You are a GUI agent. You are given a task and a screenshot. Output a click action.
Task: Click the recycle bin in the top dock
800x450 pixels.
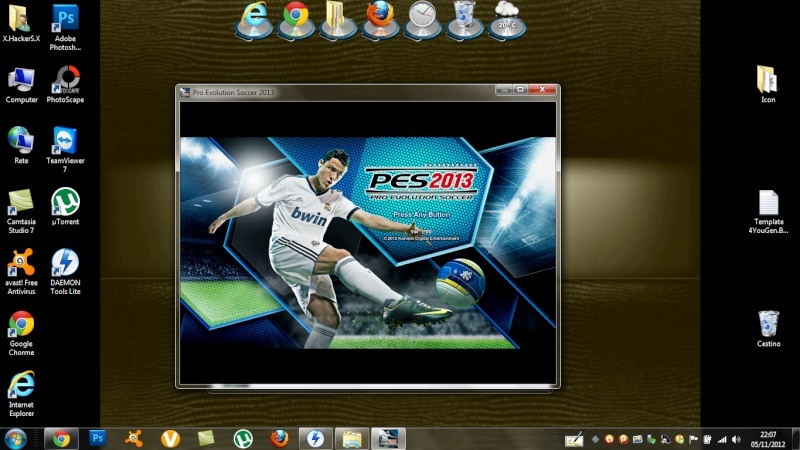(464, 19)
